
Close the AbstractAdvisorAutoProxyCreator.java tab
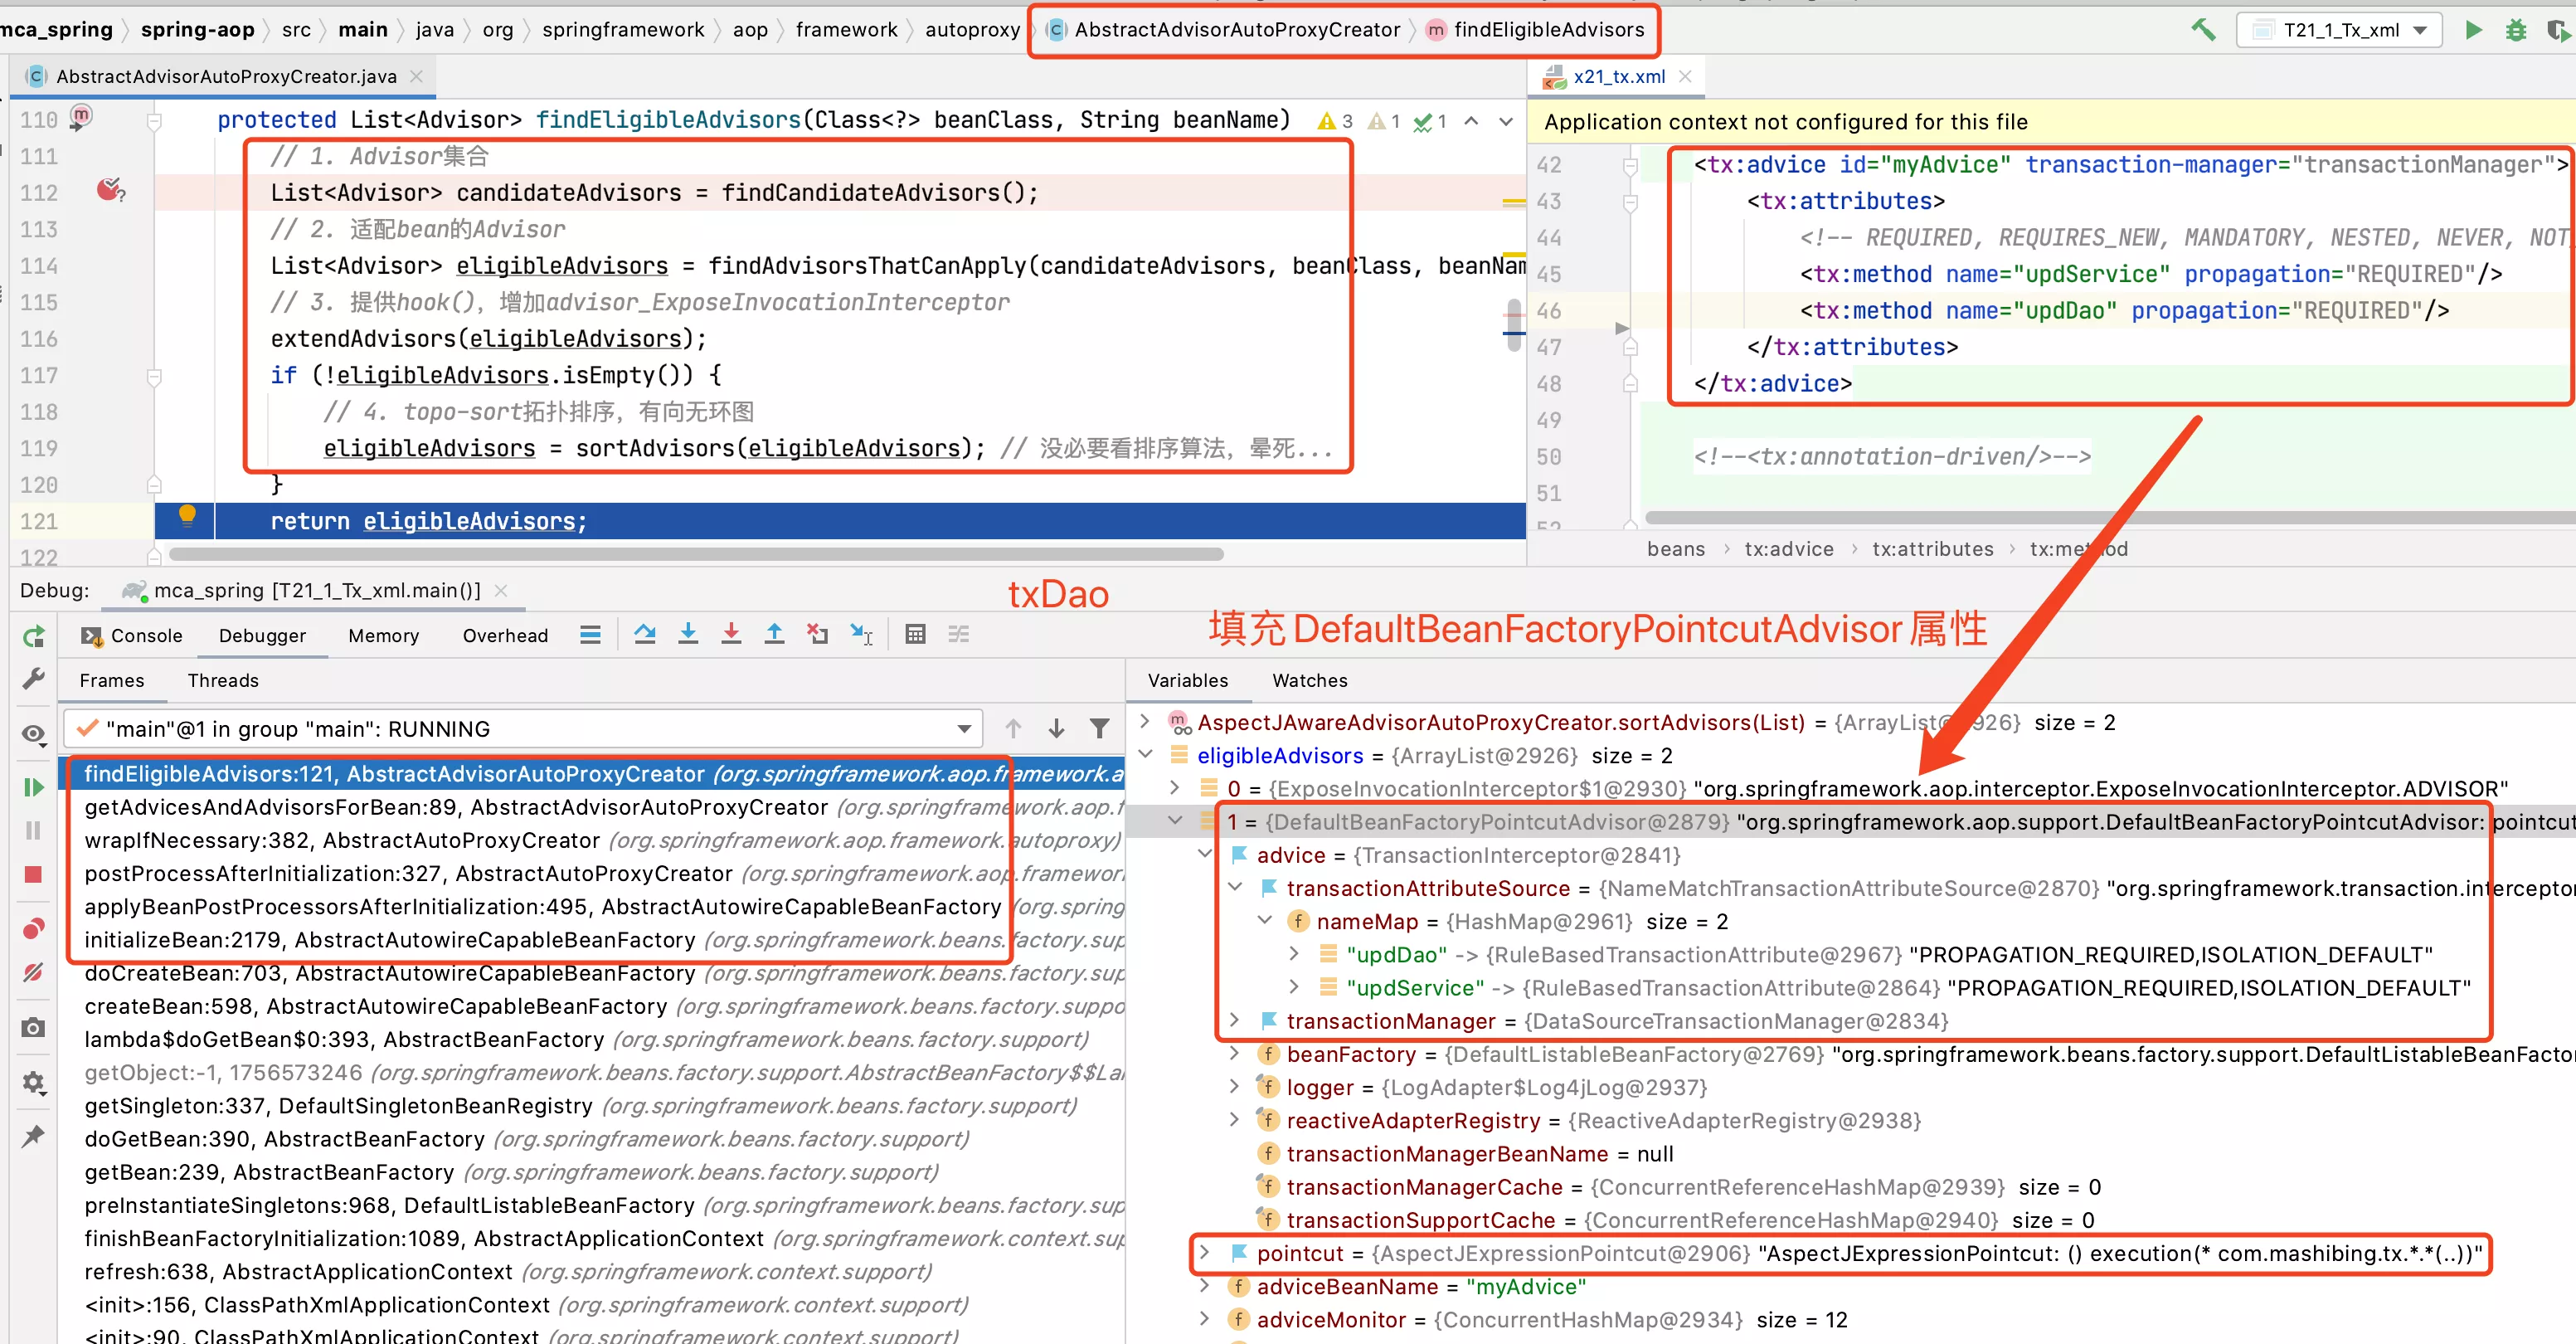point(417,76)
